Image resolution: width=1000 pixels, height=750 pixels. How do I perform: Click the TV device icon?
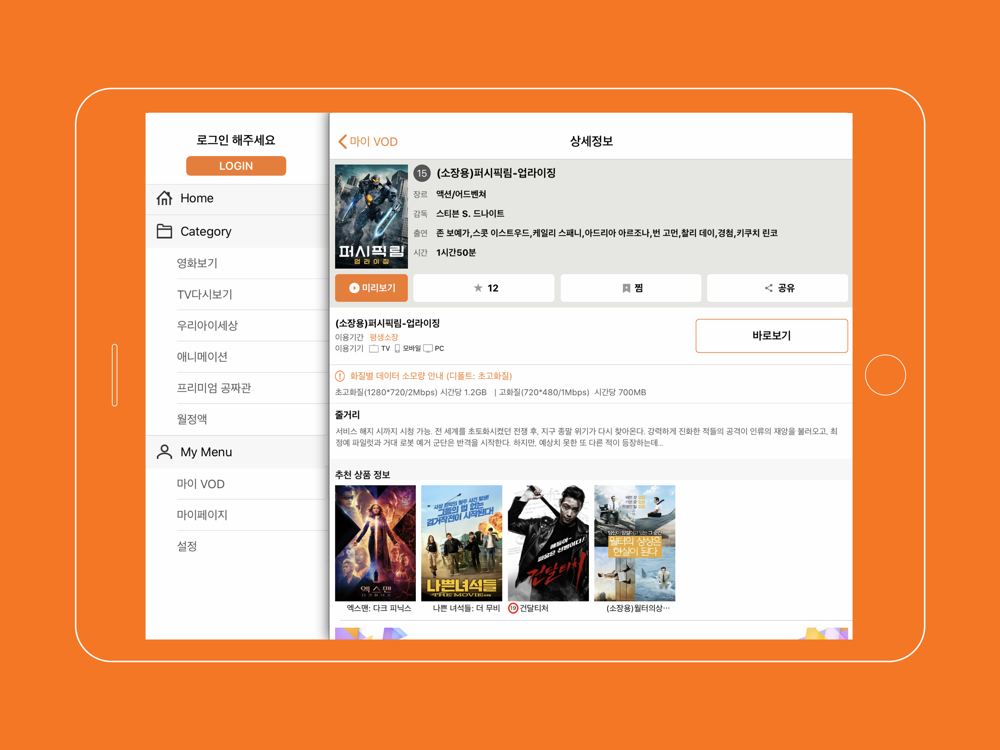(374, 349)
